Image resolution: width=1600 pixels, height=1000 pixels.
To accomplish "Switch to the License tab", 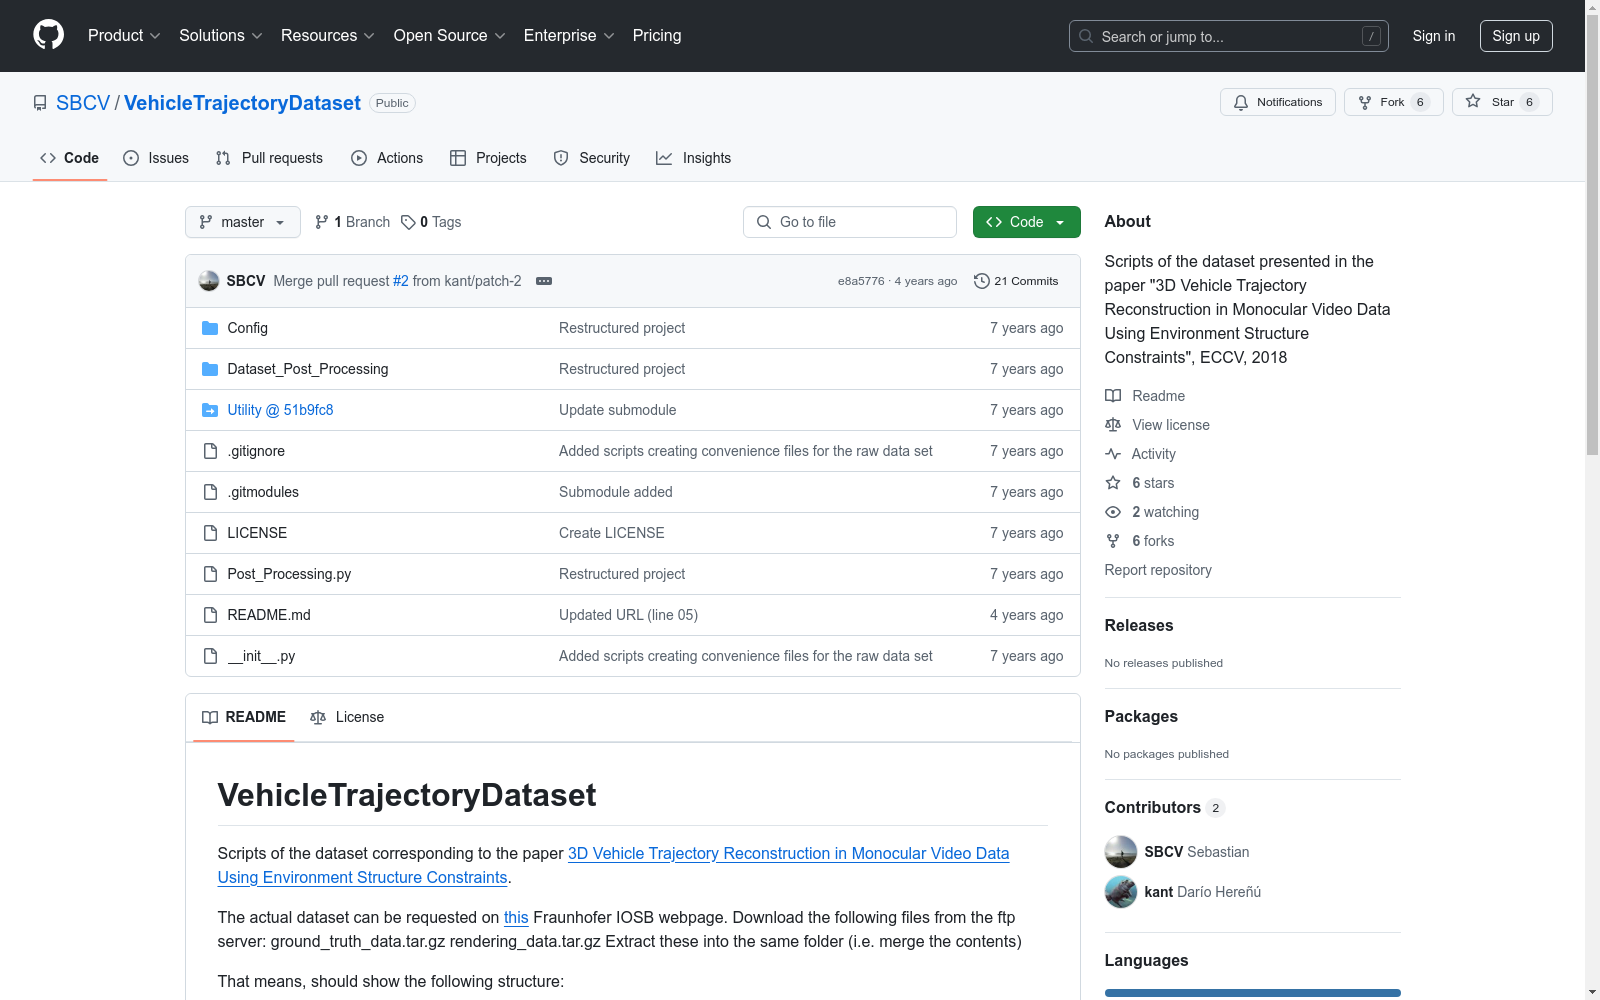I will click(x=347, y=717).
